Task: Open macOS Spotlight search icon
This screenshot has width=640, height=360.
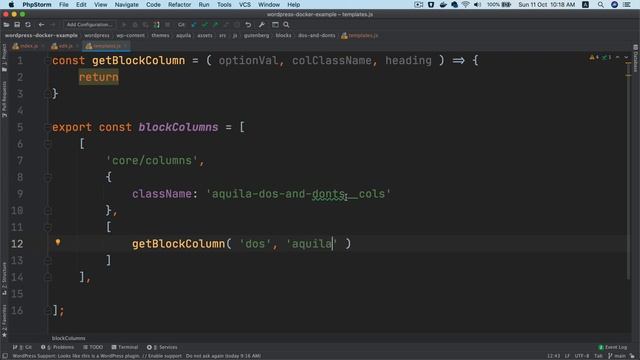Action: (x=601, y=4)
